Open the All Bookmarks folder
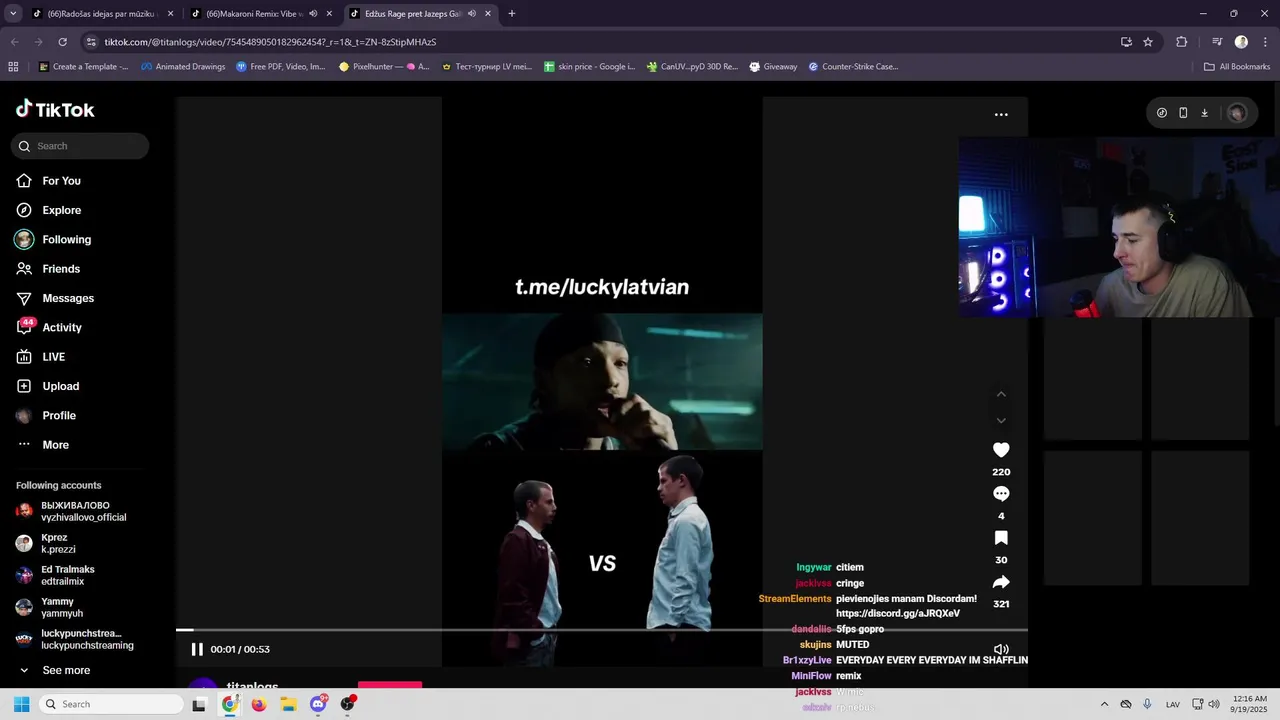1280x720 pixels. pos(1237,67)
